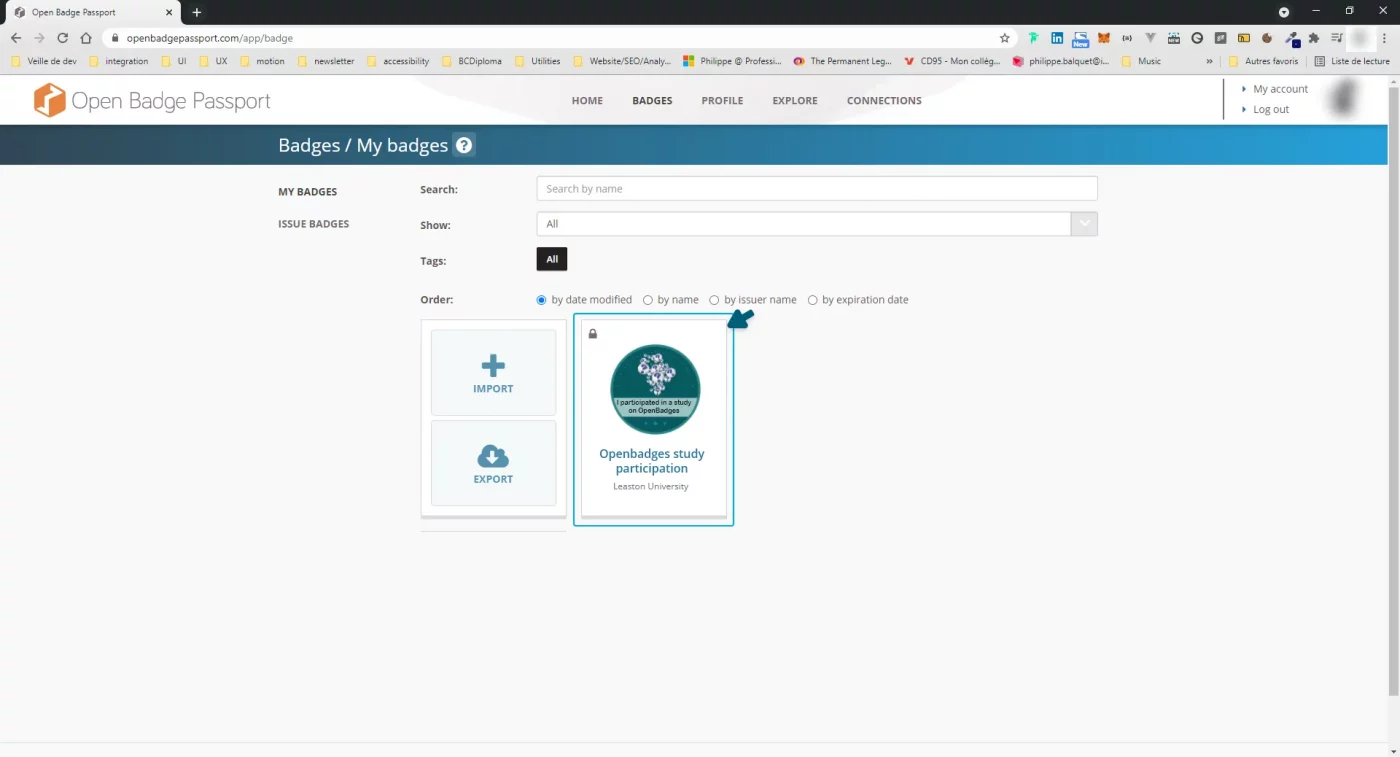
Task: Click the IMPORT button
Action: click(493, 373)
